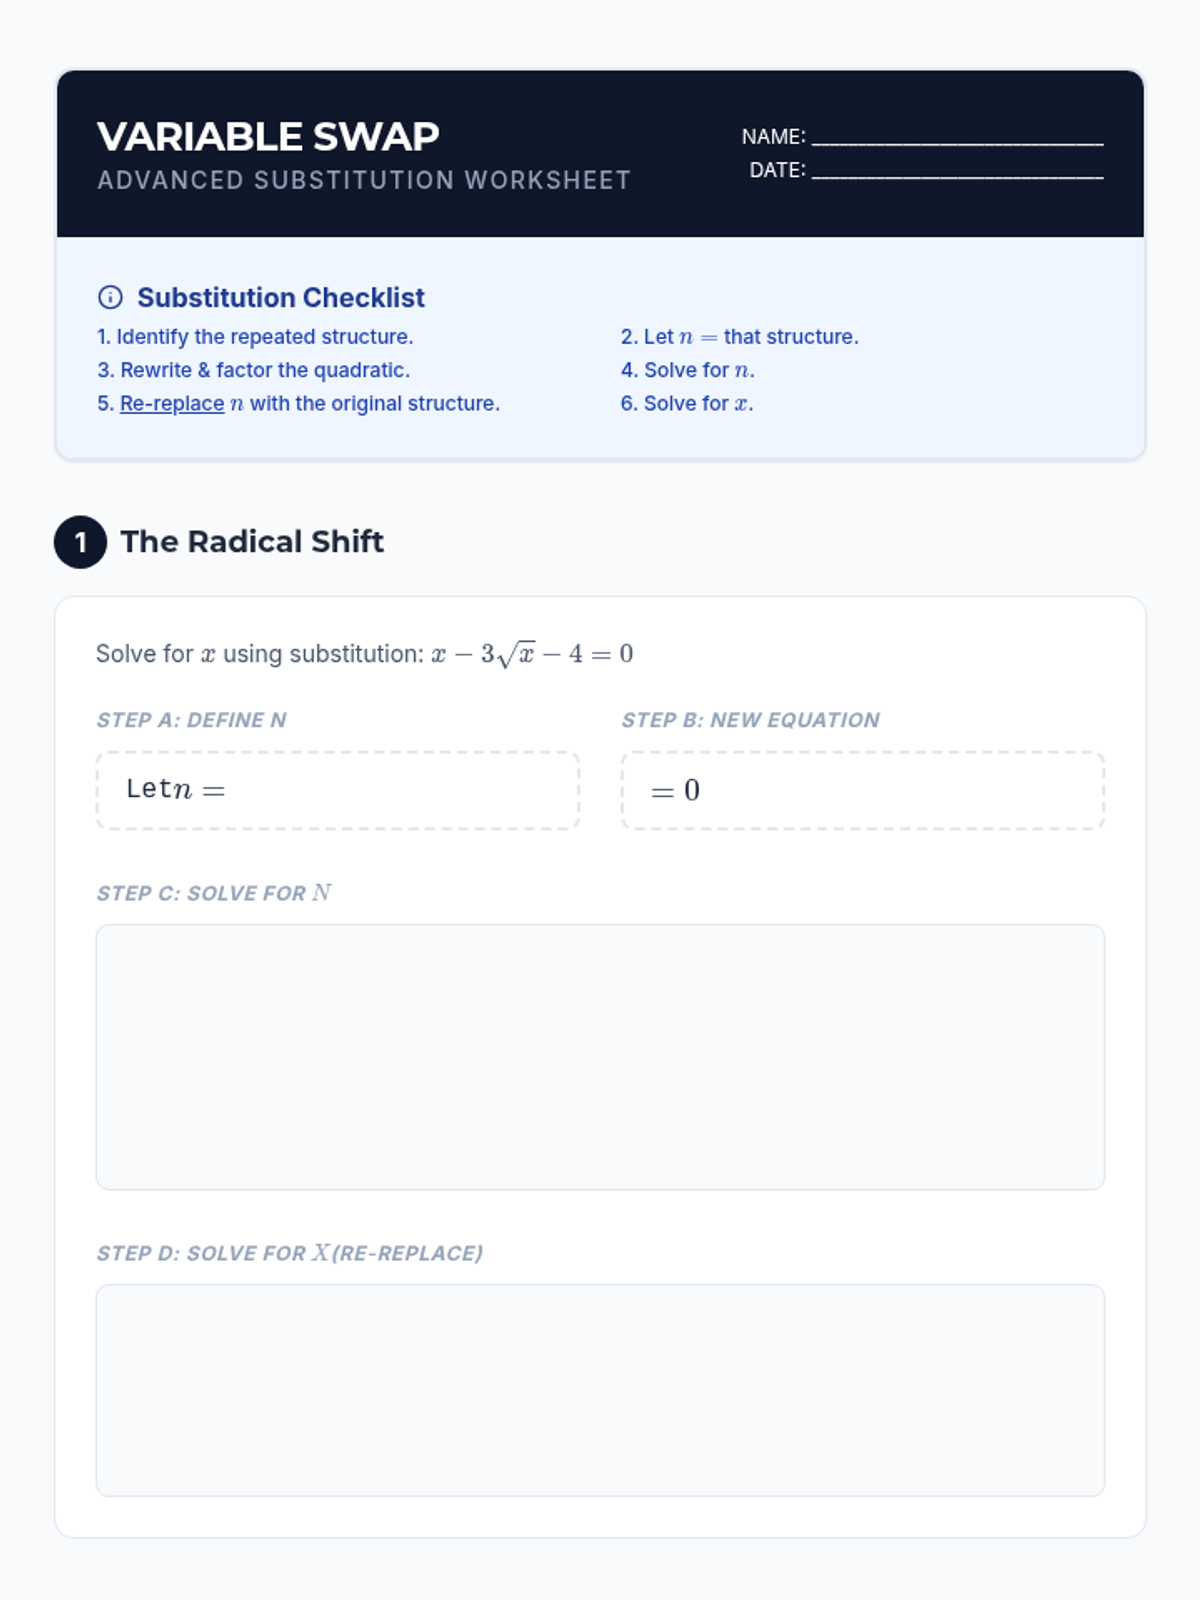Screen dimensions: 1200x1600
Task: Click checklist item 2 Let n = that structure
Action: pyautogui.click(x=739, y=337)
